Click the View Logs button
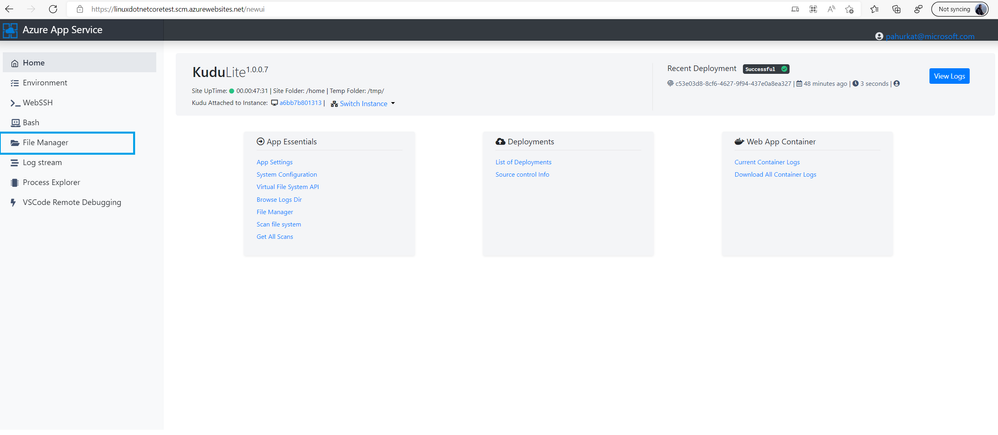 (949, 76)
